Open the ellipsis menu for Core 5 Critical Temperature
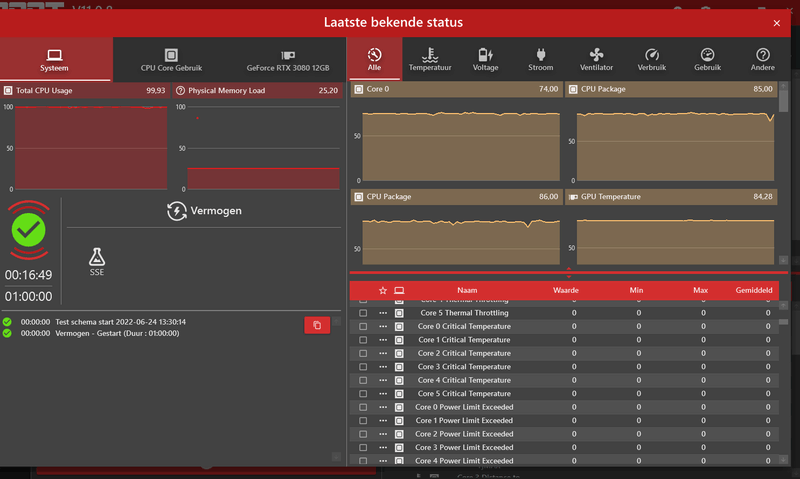The height and width of the screenshot is (479, 800). tap(382, 394)
